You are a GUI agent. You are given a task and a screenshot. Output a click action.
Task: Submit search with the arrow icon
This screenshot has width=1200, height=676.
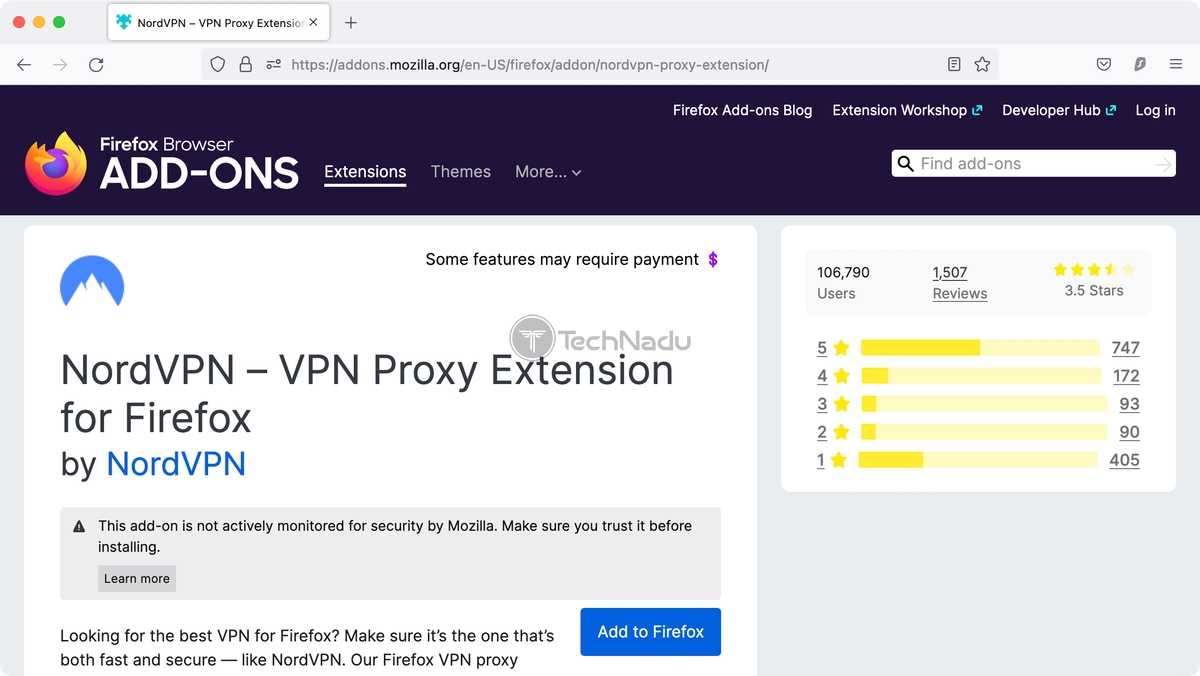1163,164
